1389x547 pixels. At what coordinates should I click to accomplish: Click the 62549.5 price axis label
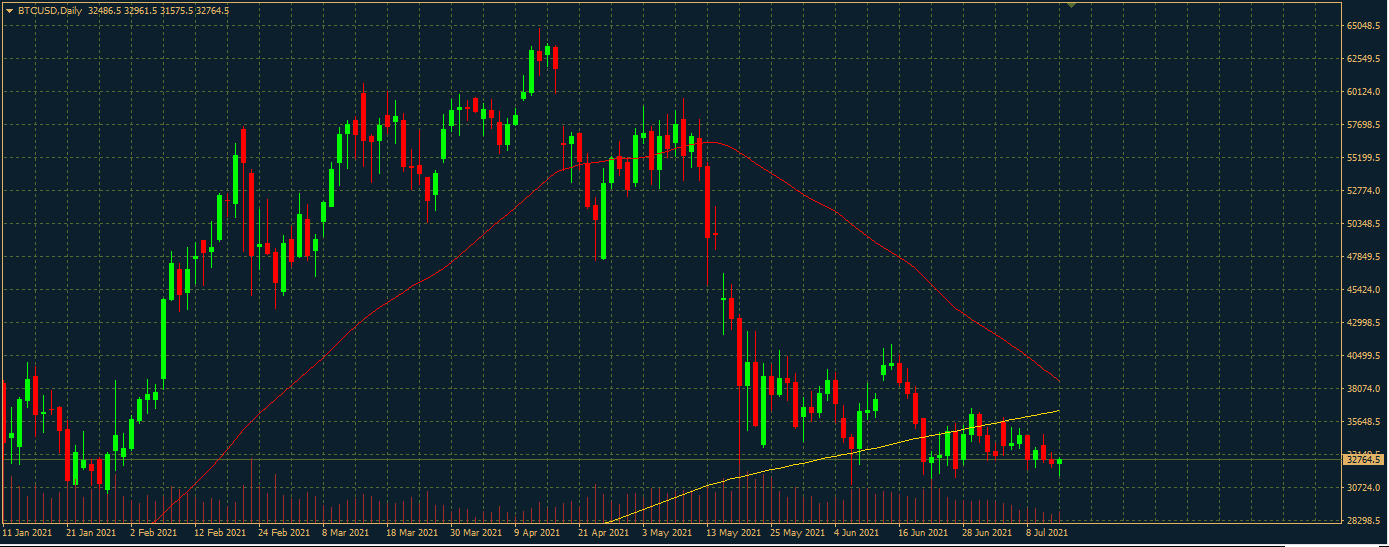click(x=1364, y=59)
